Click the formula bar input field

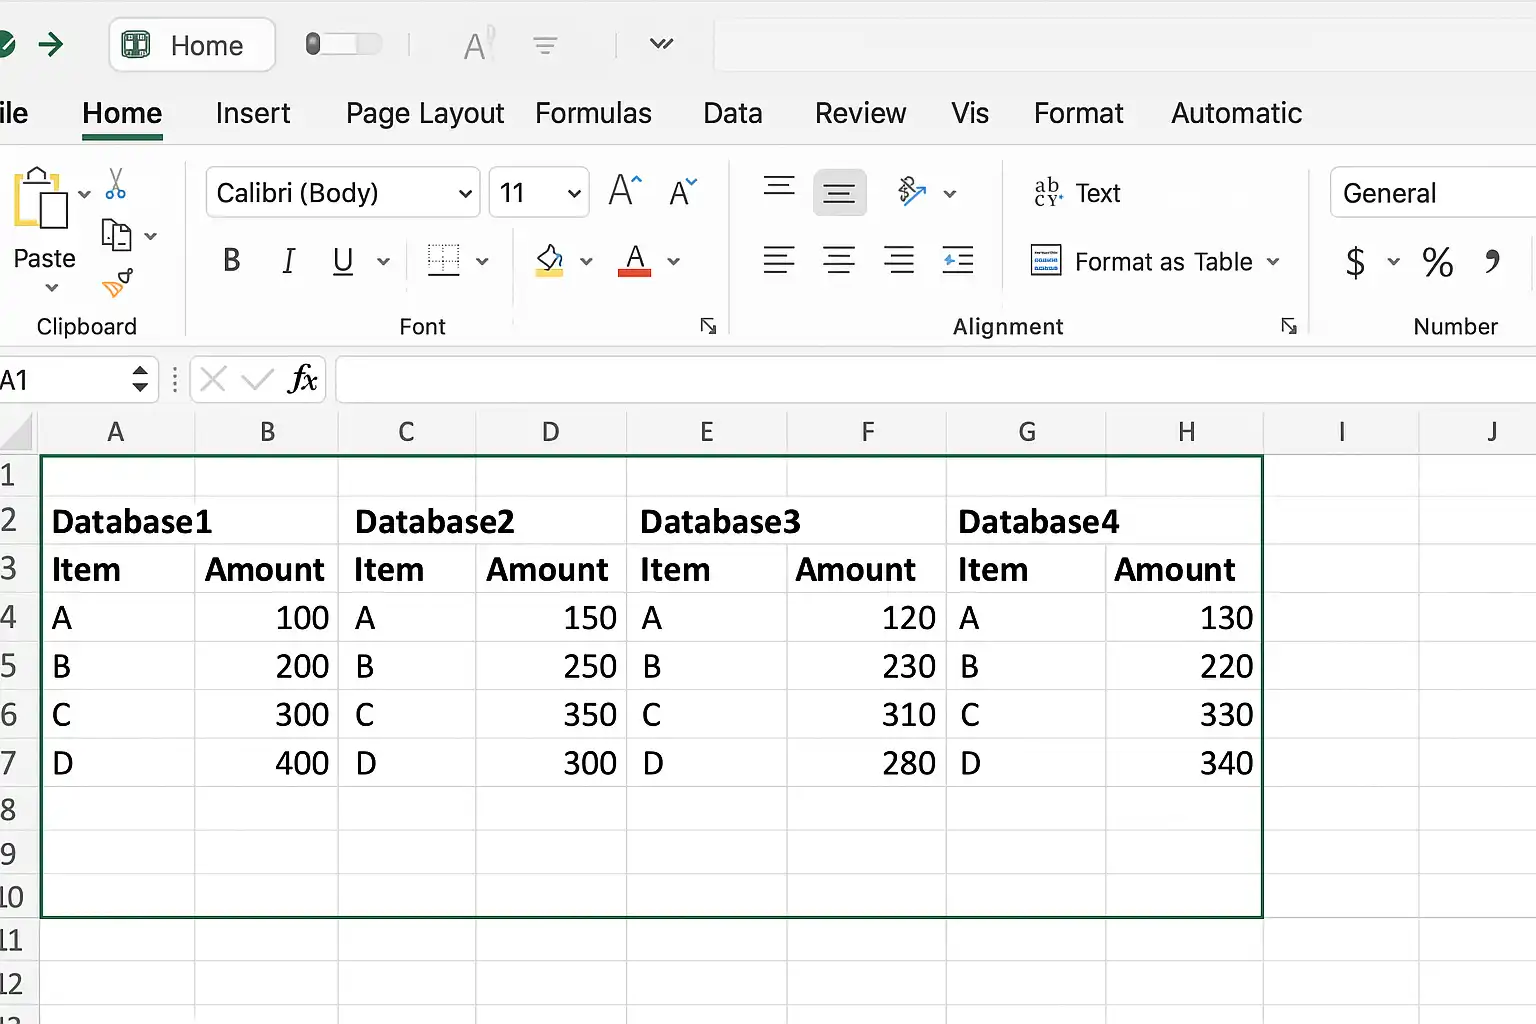935,380
